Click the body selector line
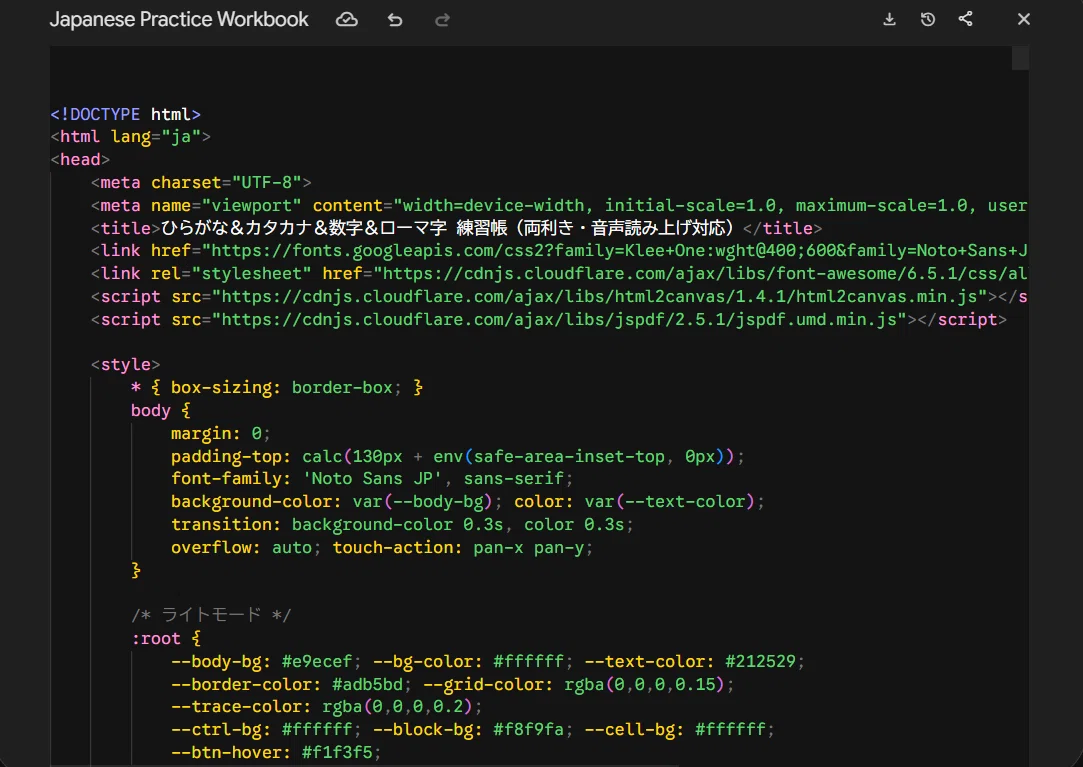The height and width of the screenshot is (767, 1083). (161, 410)
